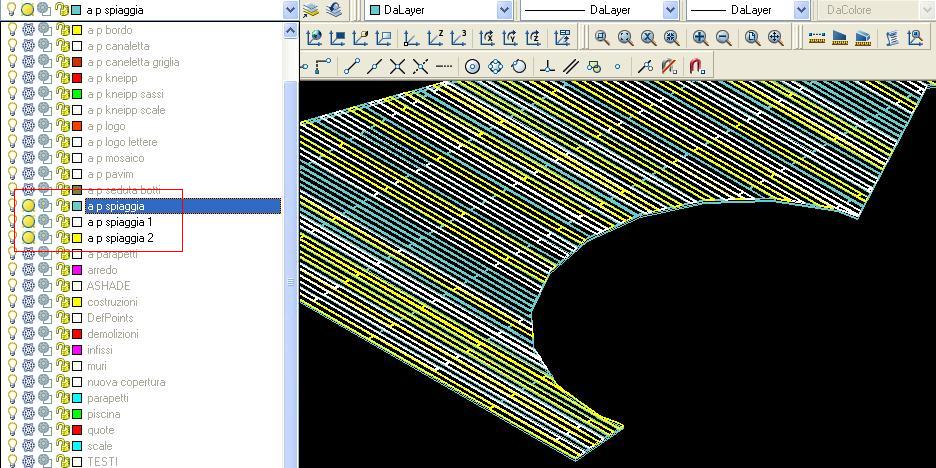936x468 pixels.
Task: Toggle lock on the 'piscina' layer
Action: (62, 414)
